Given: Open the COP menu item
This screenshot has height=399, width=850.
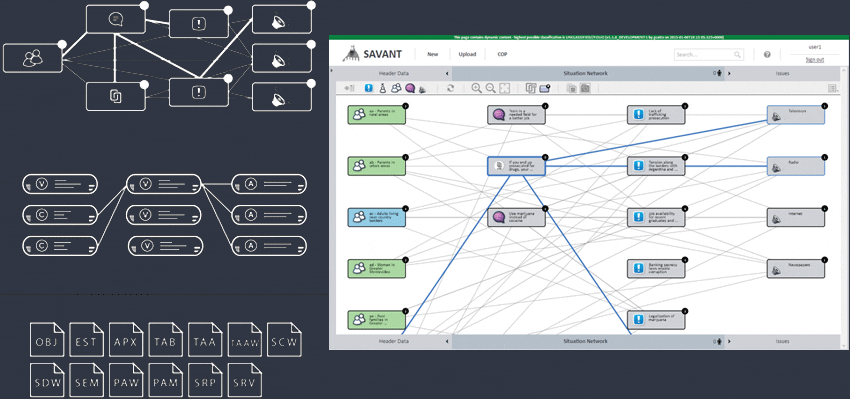Looking at the screenshot, I should (x=503, y=54).
